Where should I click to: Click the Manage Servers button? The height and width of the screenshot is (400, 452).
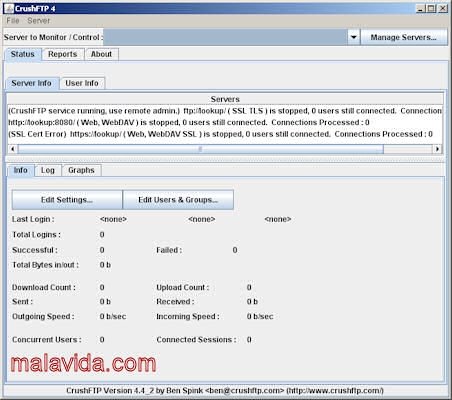tap(404, 37)
